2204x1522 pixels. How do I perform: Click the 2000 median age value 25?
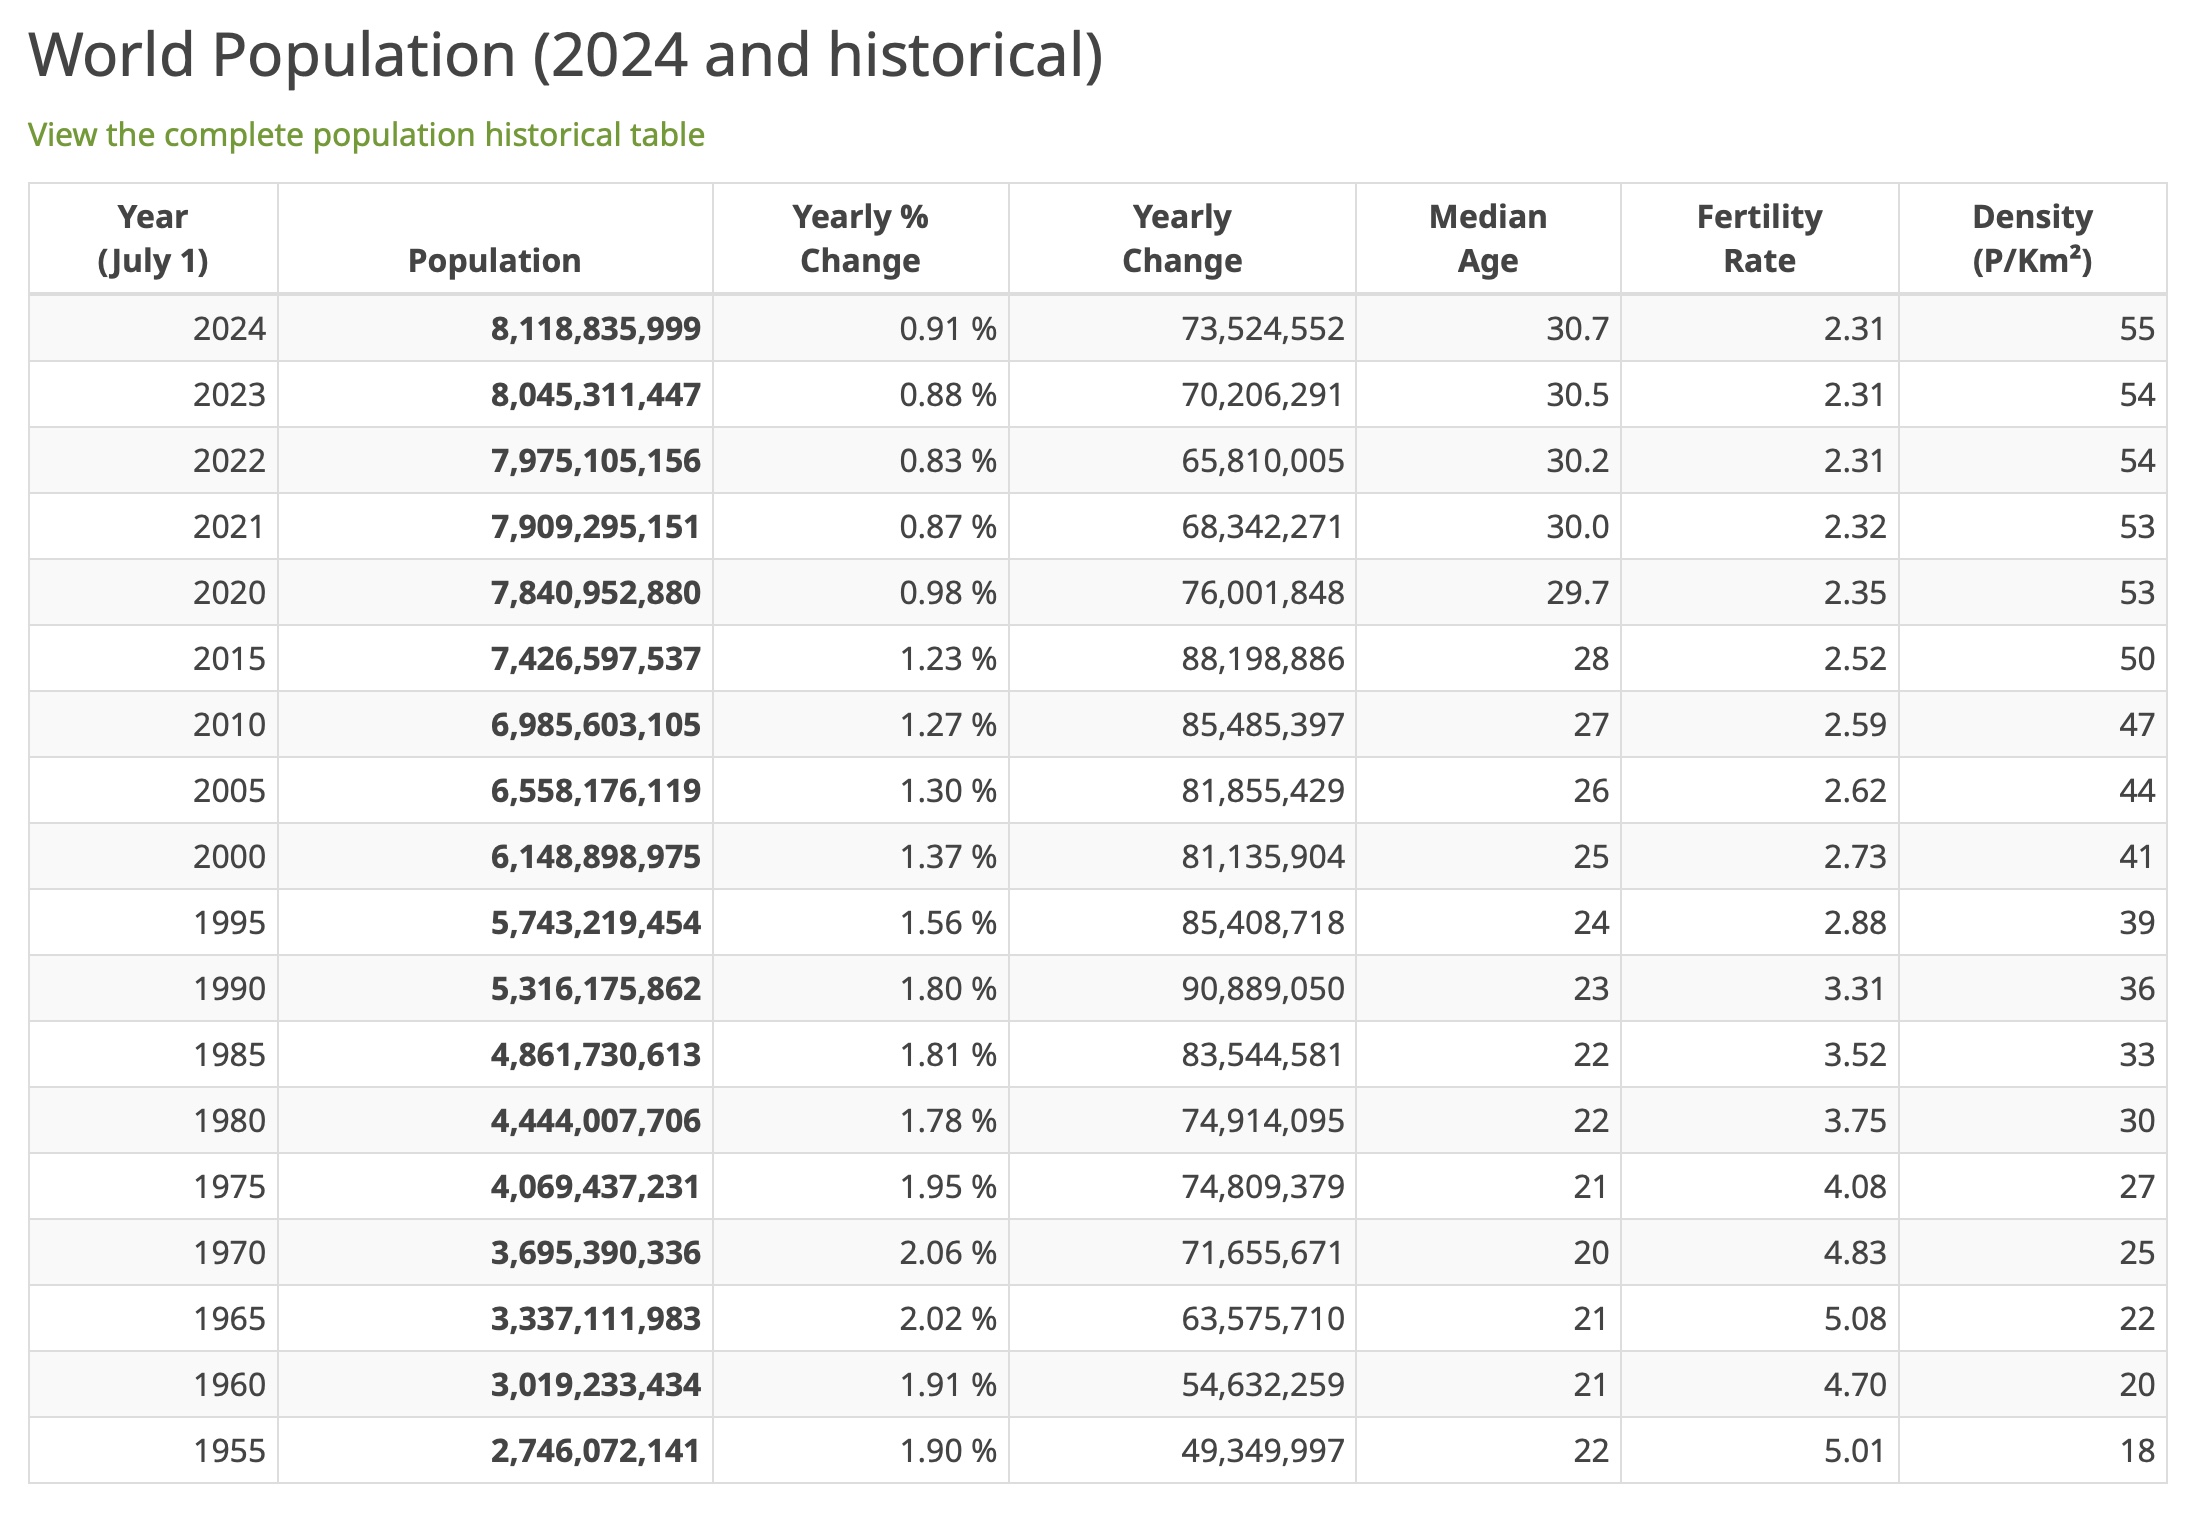[x=1590, y=857]
